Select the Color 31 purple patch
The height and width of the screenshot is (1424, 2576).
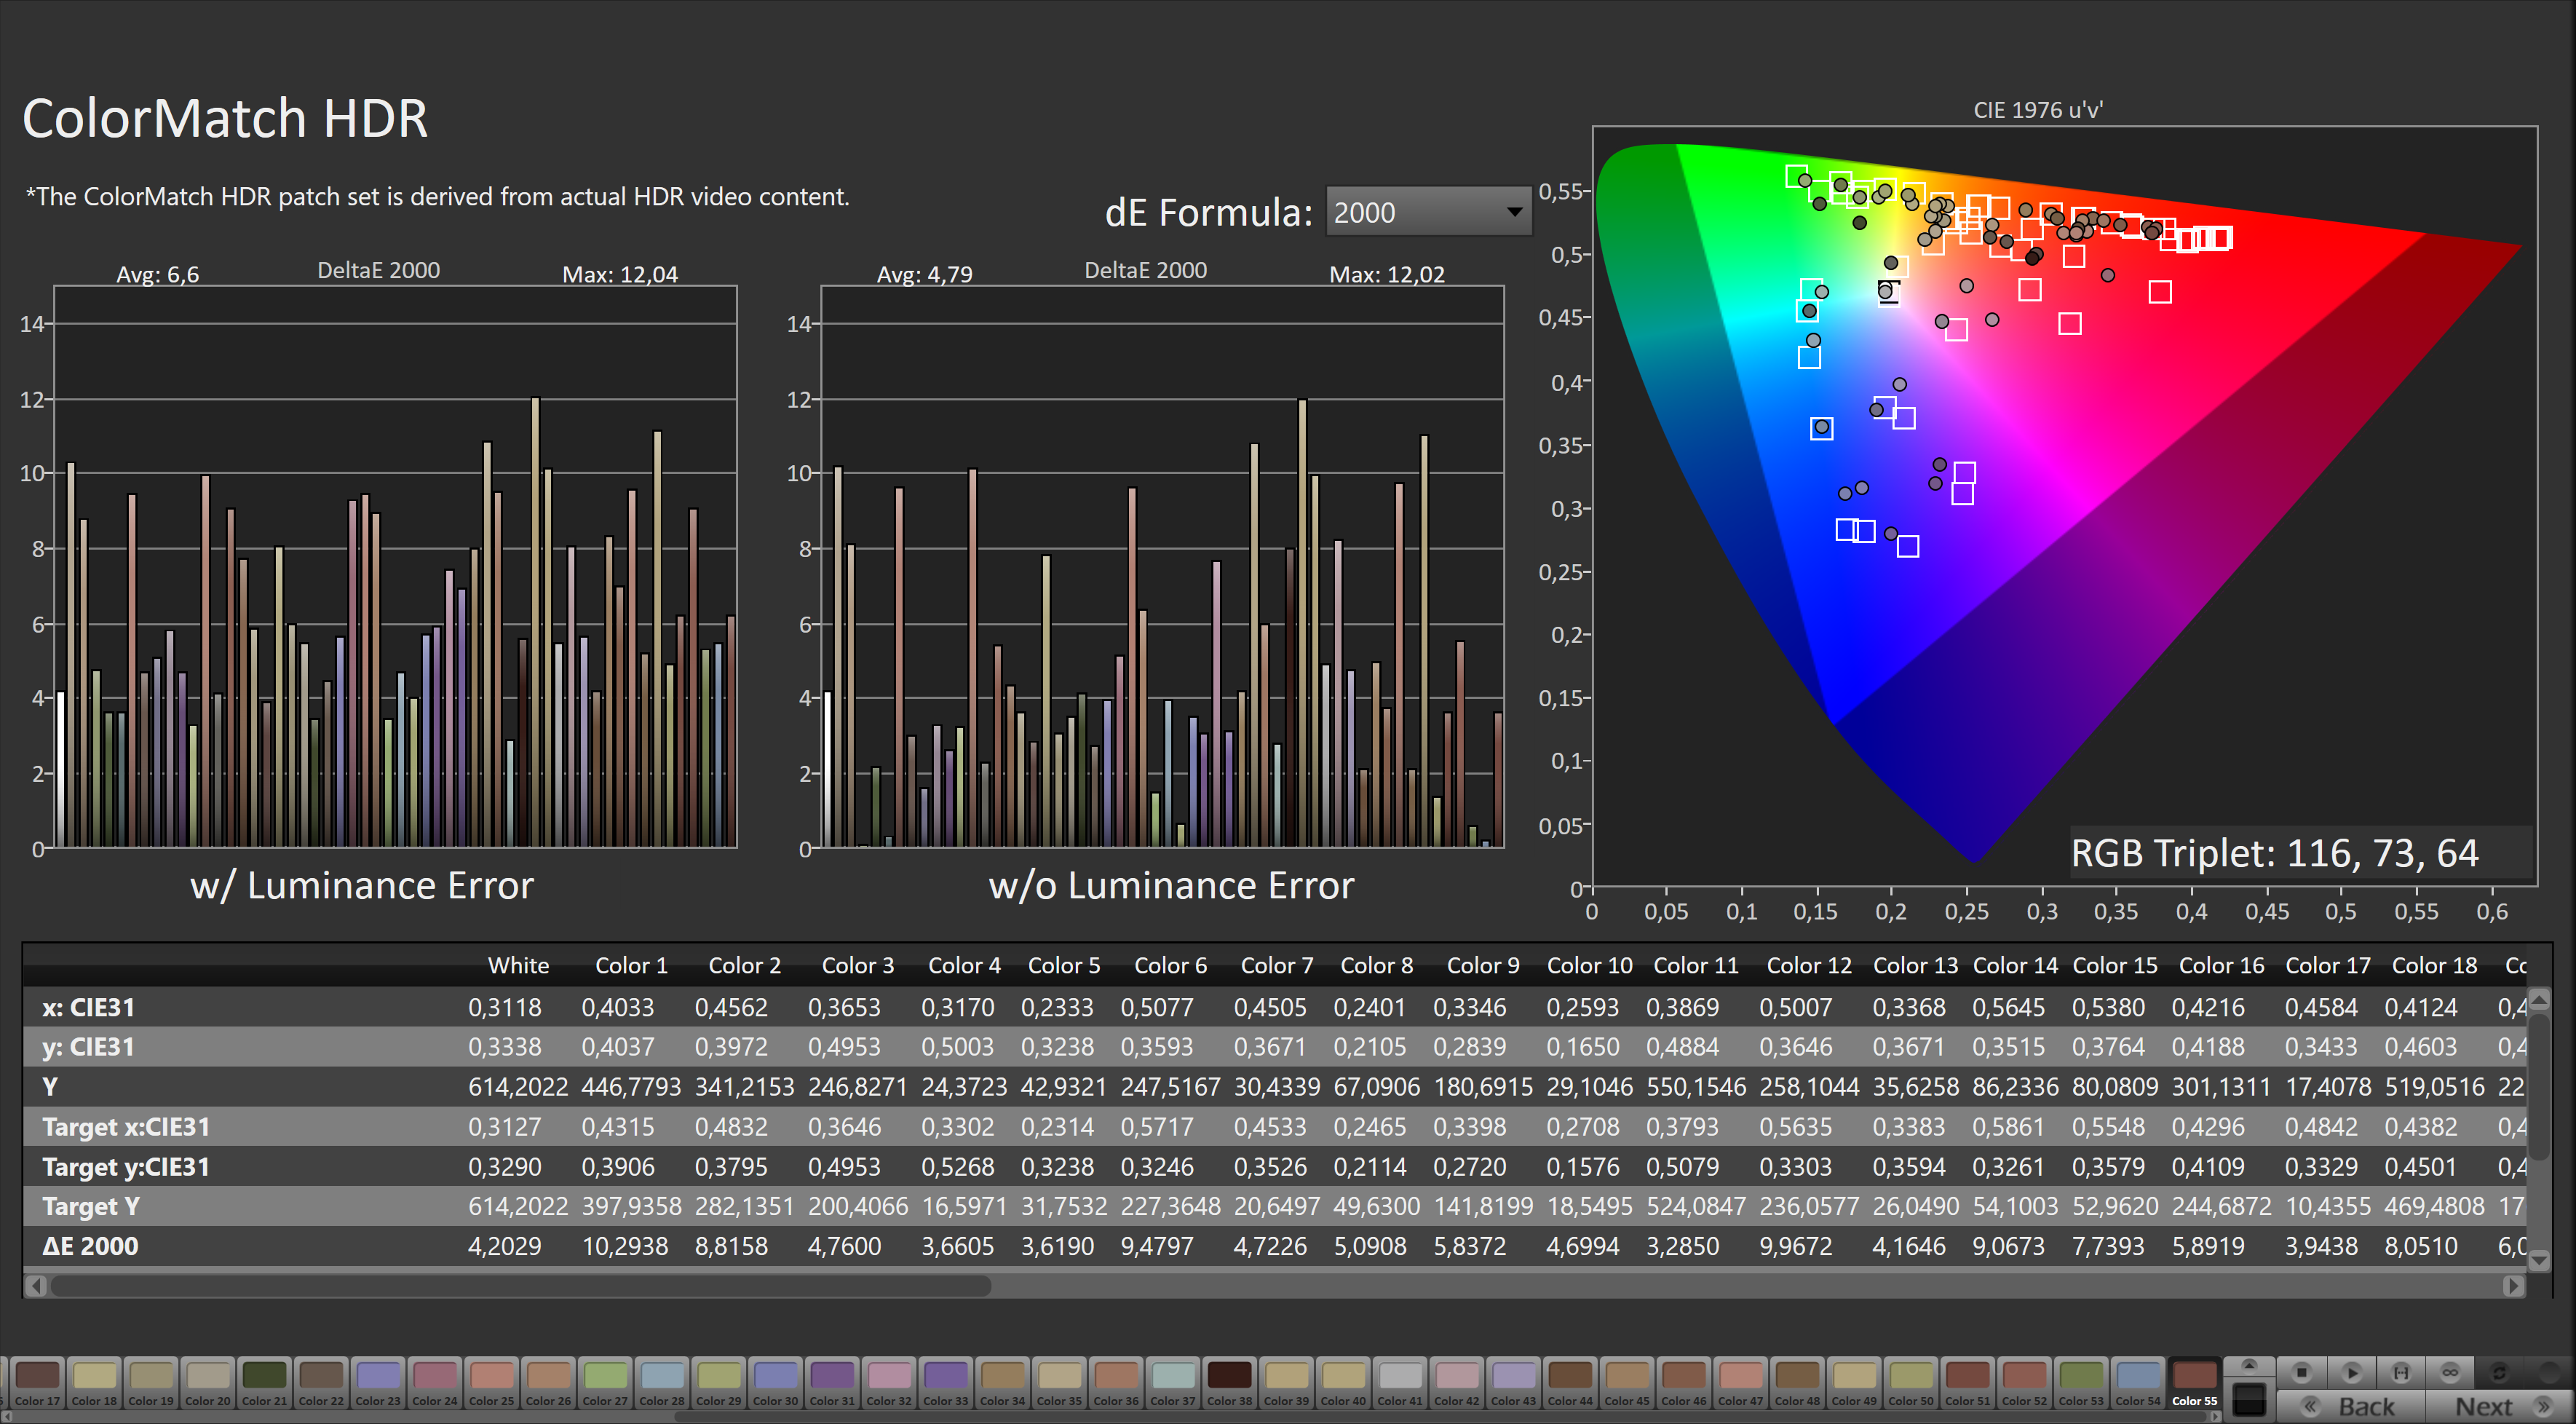pos(832,1382)
